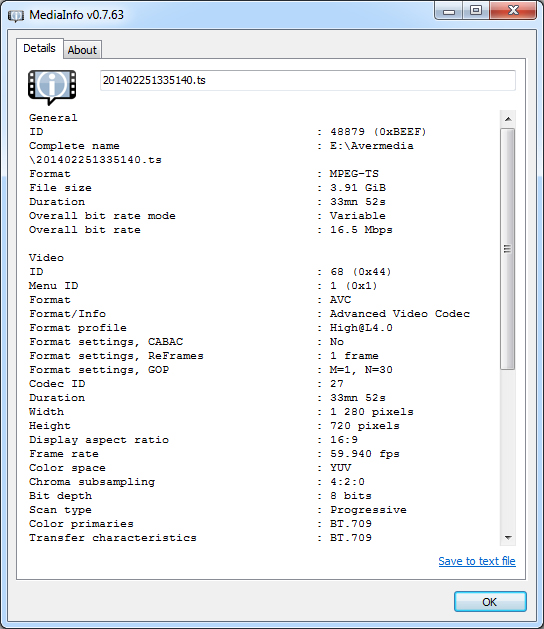Open the Save to text file link
This screenshot has width=544, height=629.
click(x=477, y=561)
